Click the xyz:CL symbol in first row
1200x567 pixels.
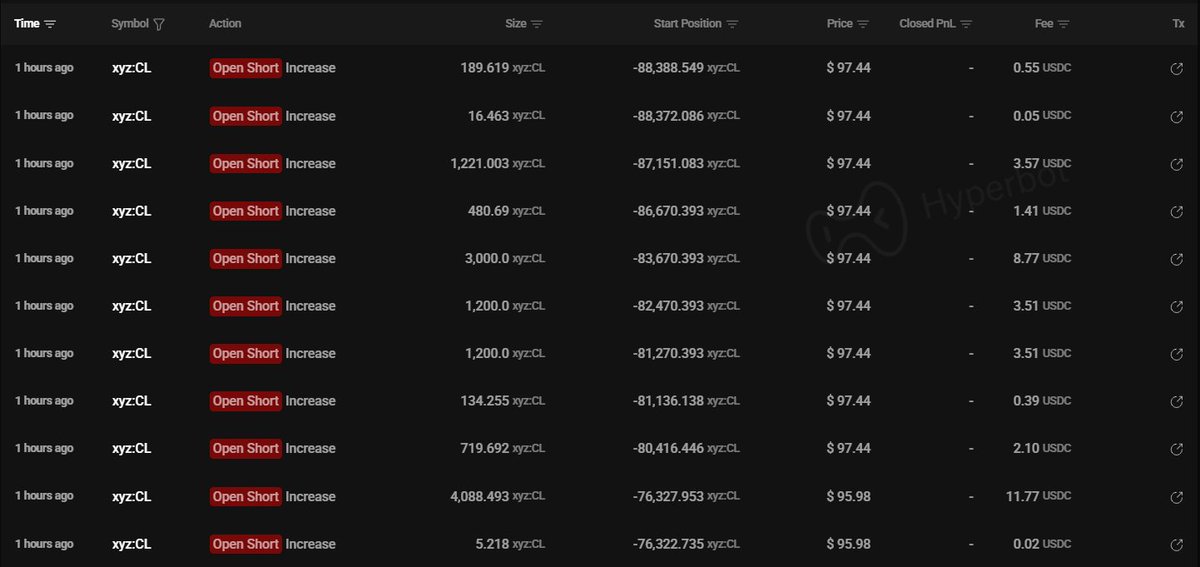[x=131, y=68]
